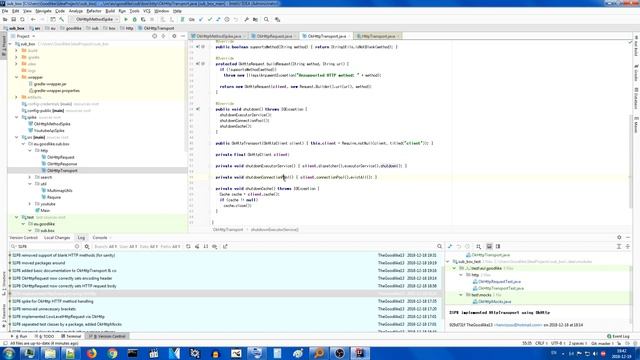
Task: Click the synchronize refresh icon in toolbar
Action: tap(22, 19)
